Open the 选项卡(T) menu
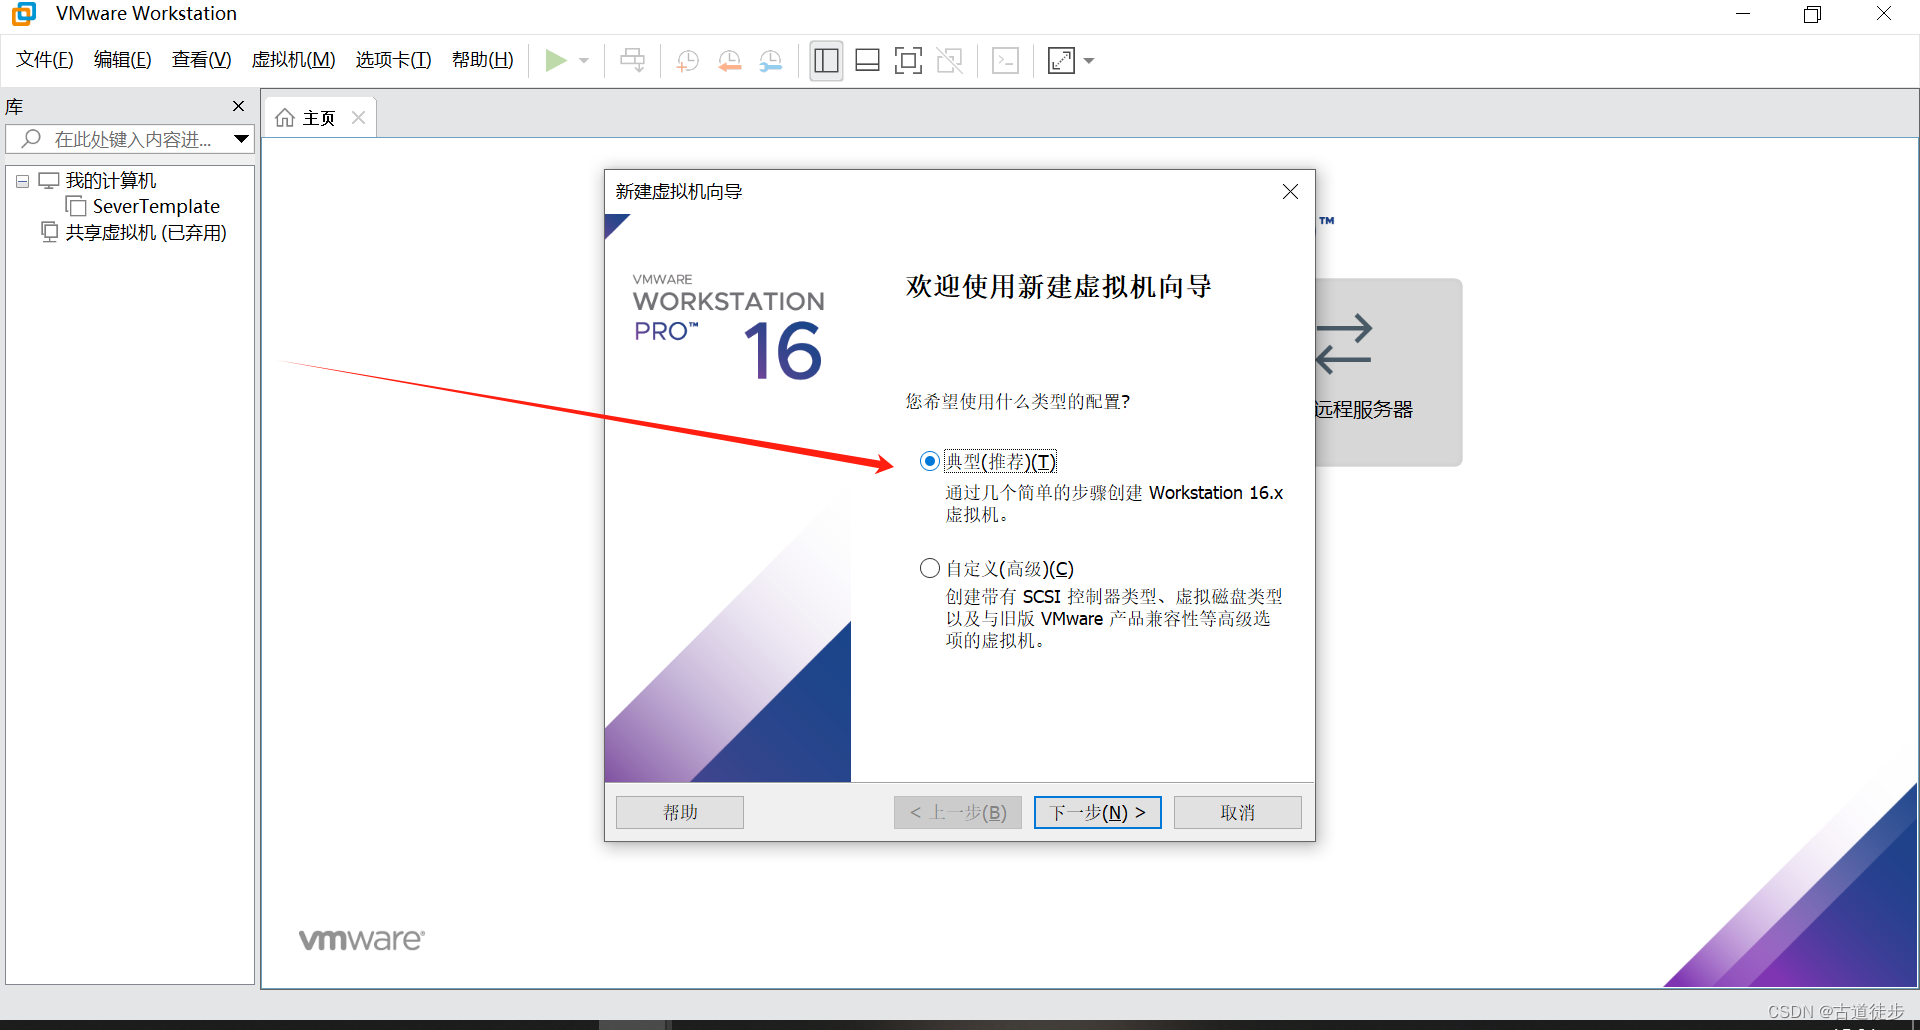 394,60
